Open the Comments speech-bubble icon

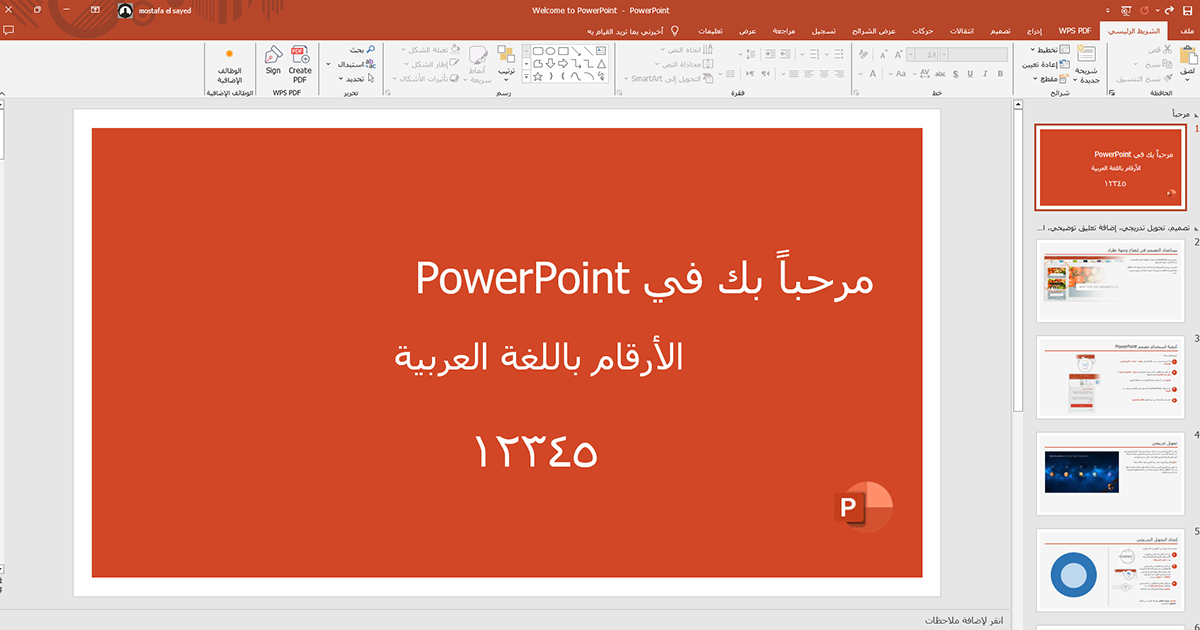click(x=8, y=31)
